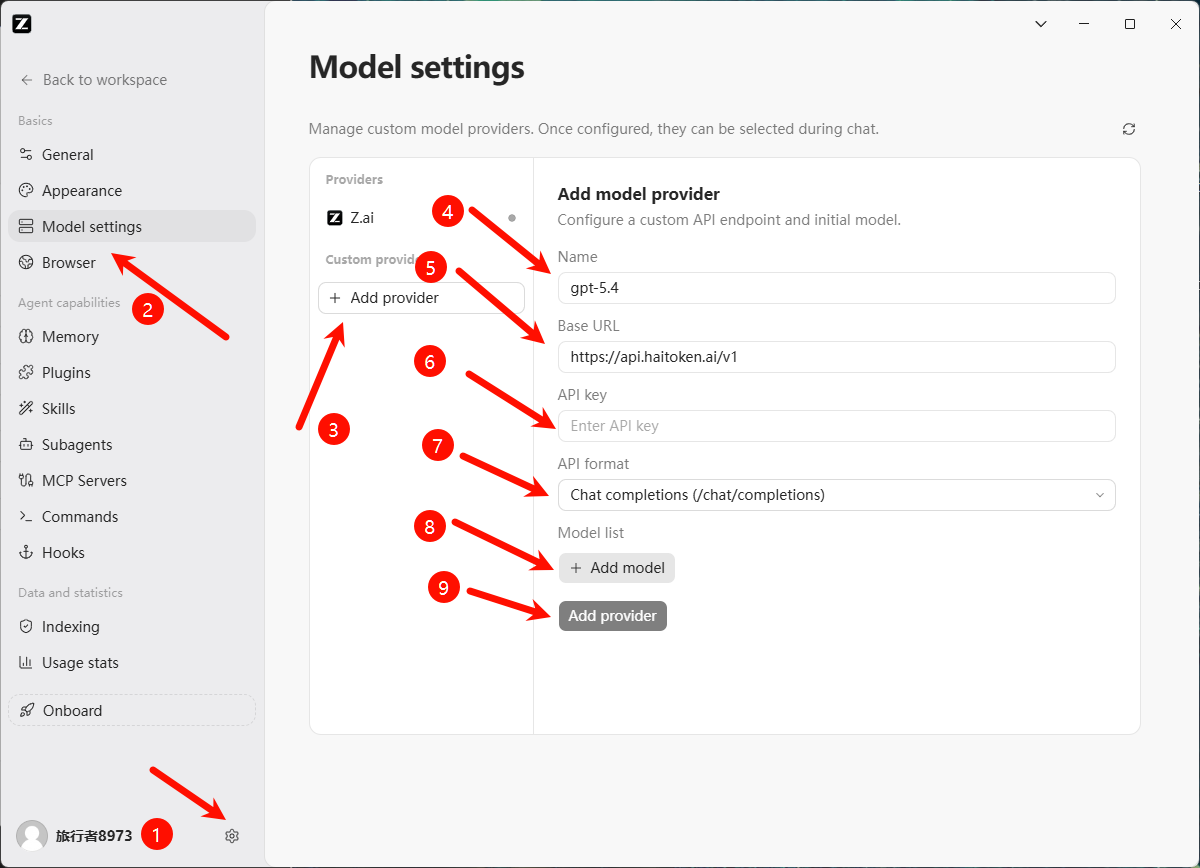Click the Enter API key field
The height and width of the screenshot is (868, 1200).
(836, 426)
